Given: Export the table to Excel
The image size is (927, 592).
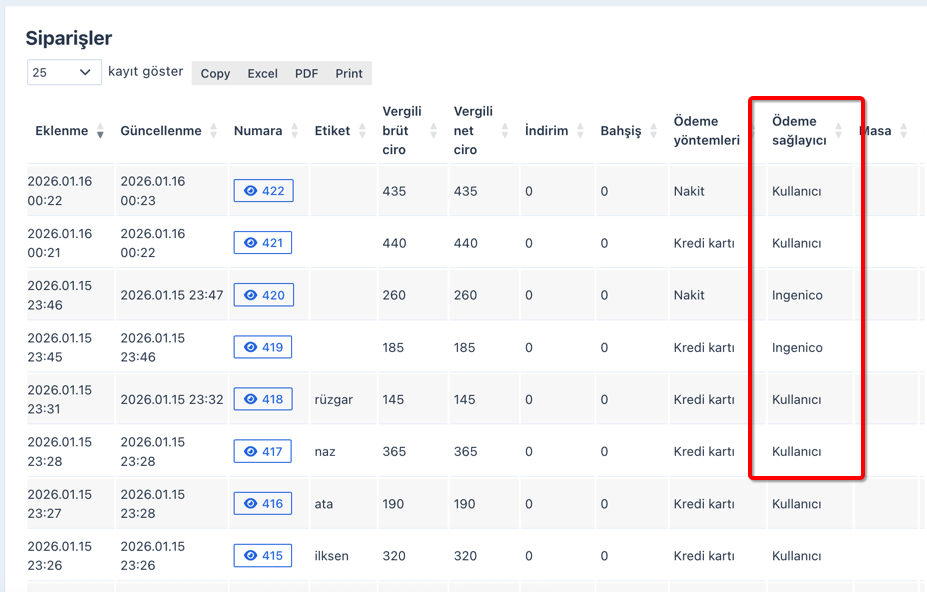Looking at the screenshot, I should pyautogui.click(x=263, y=73).
